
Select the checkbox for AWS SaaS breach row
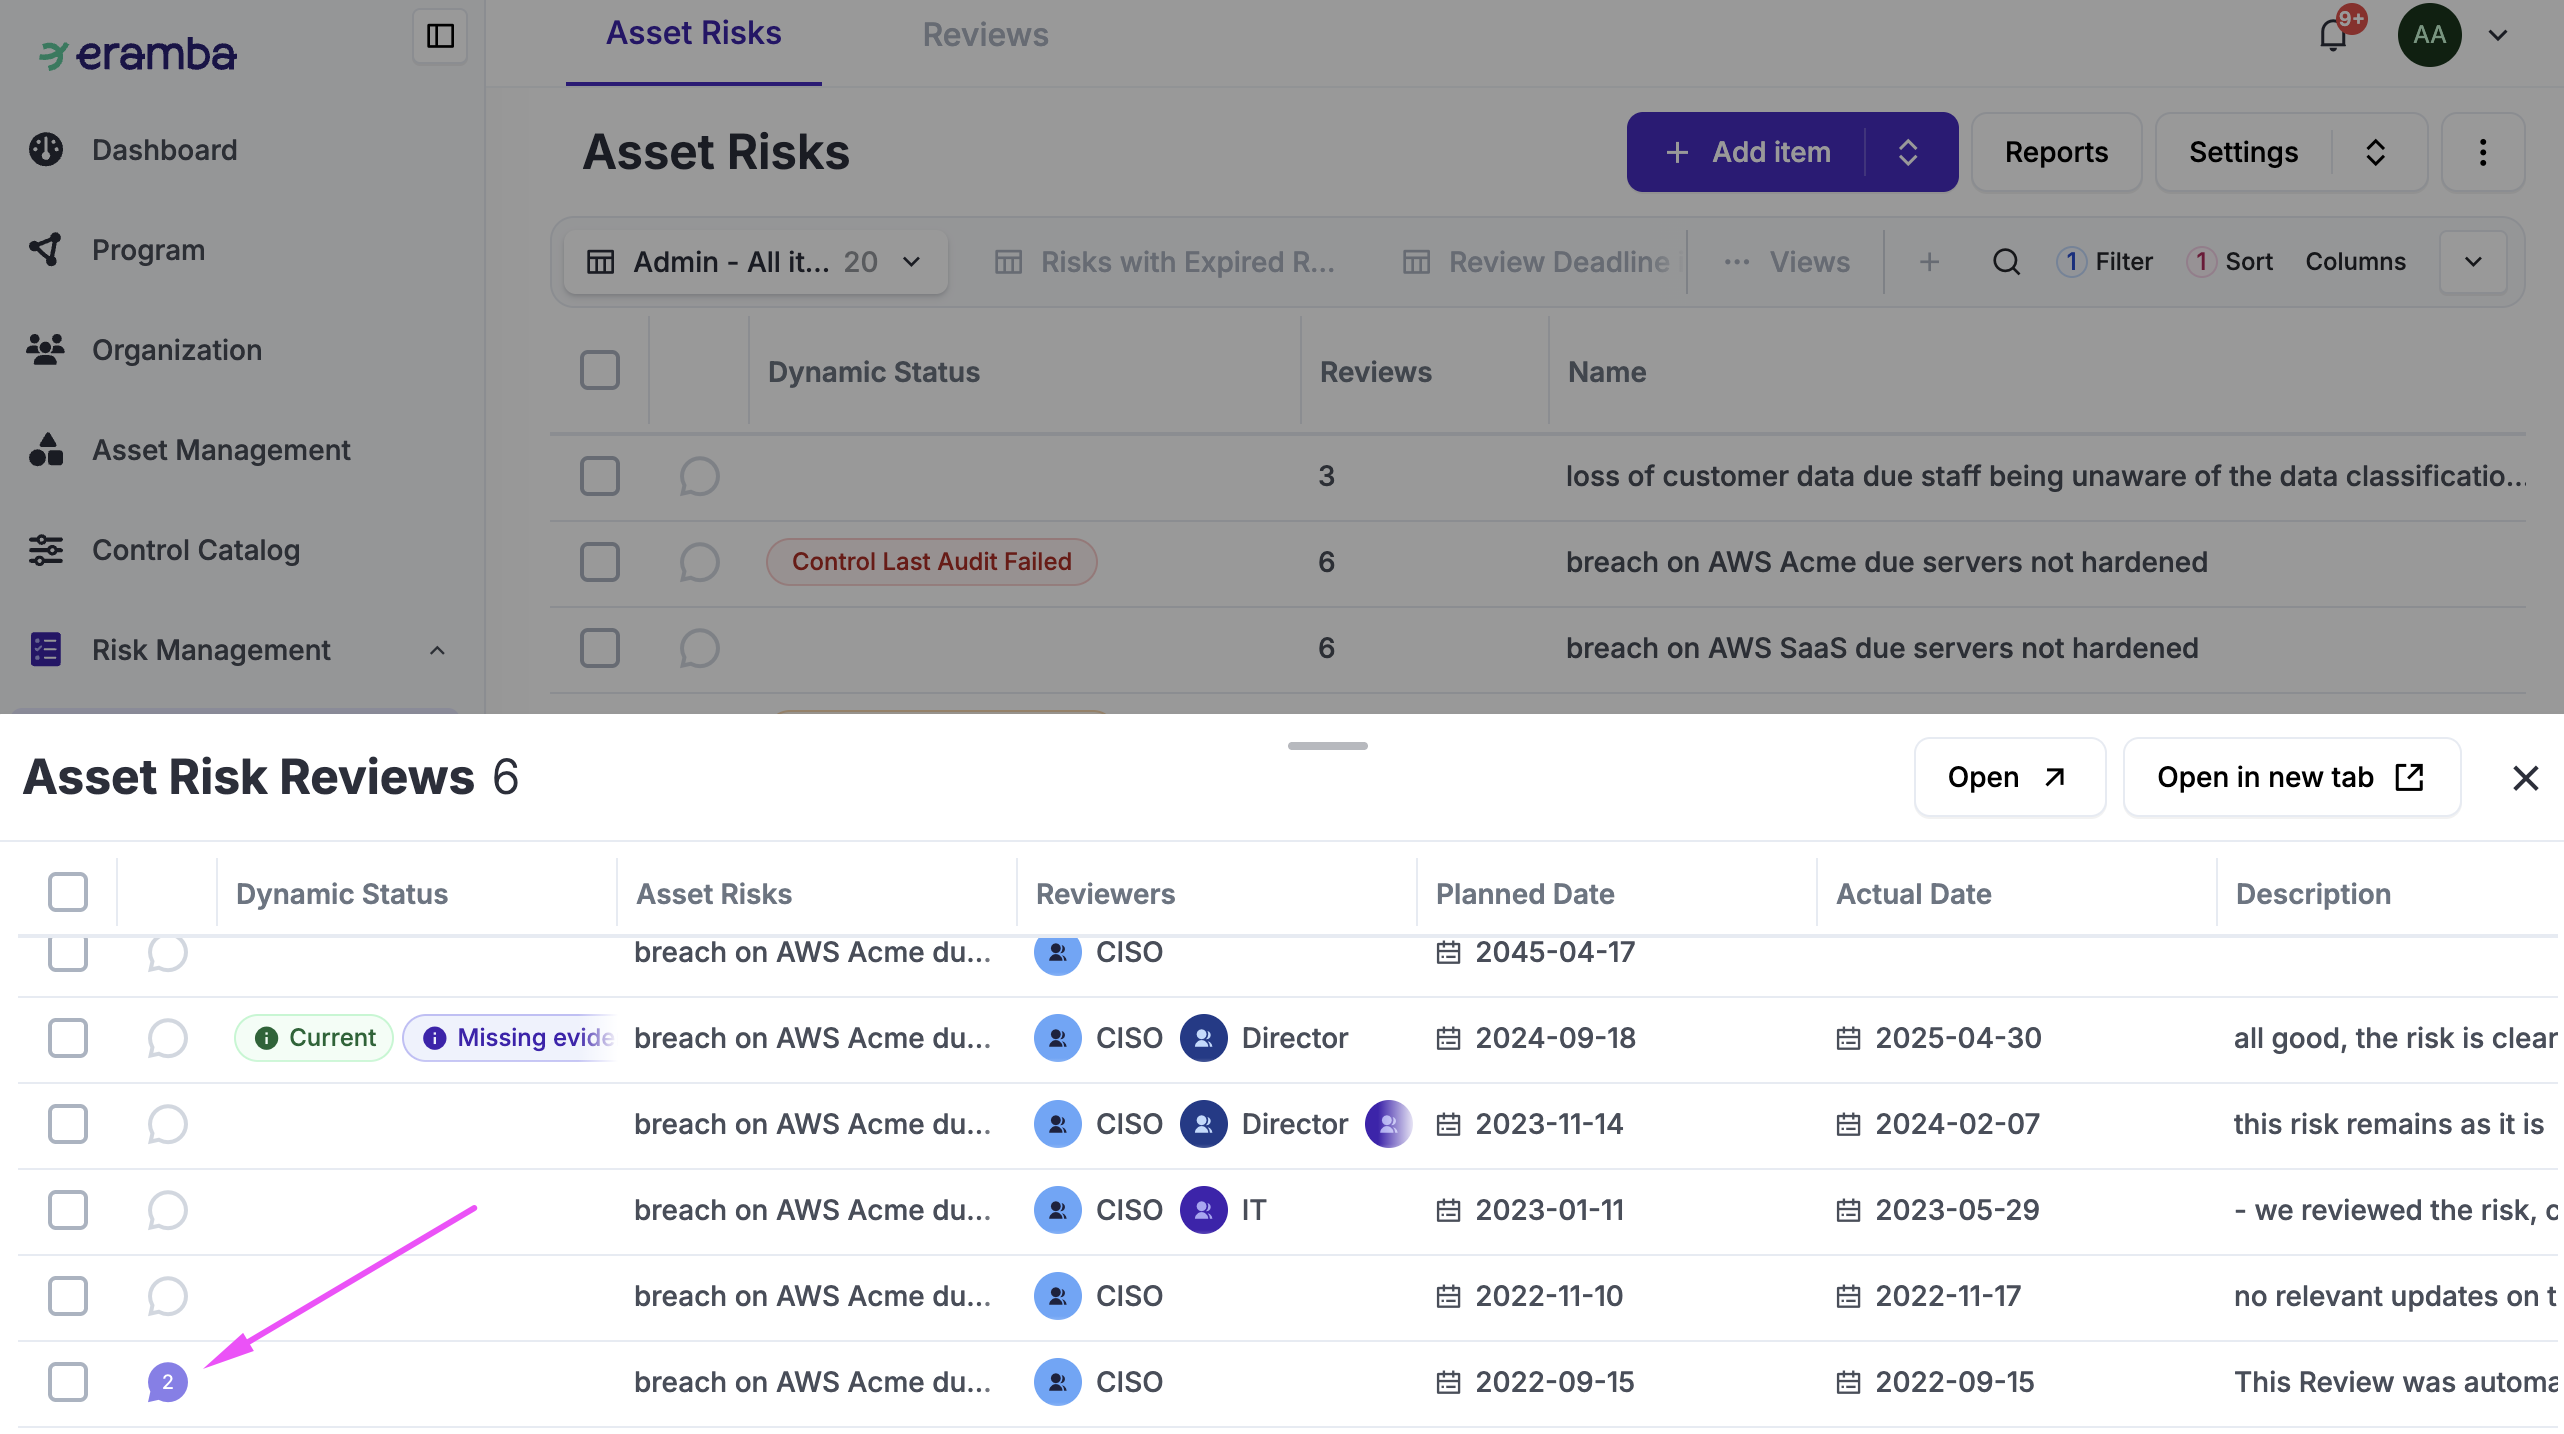tap(600, 648)
